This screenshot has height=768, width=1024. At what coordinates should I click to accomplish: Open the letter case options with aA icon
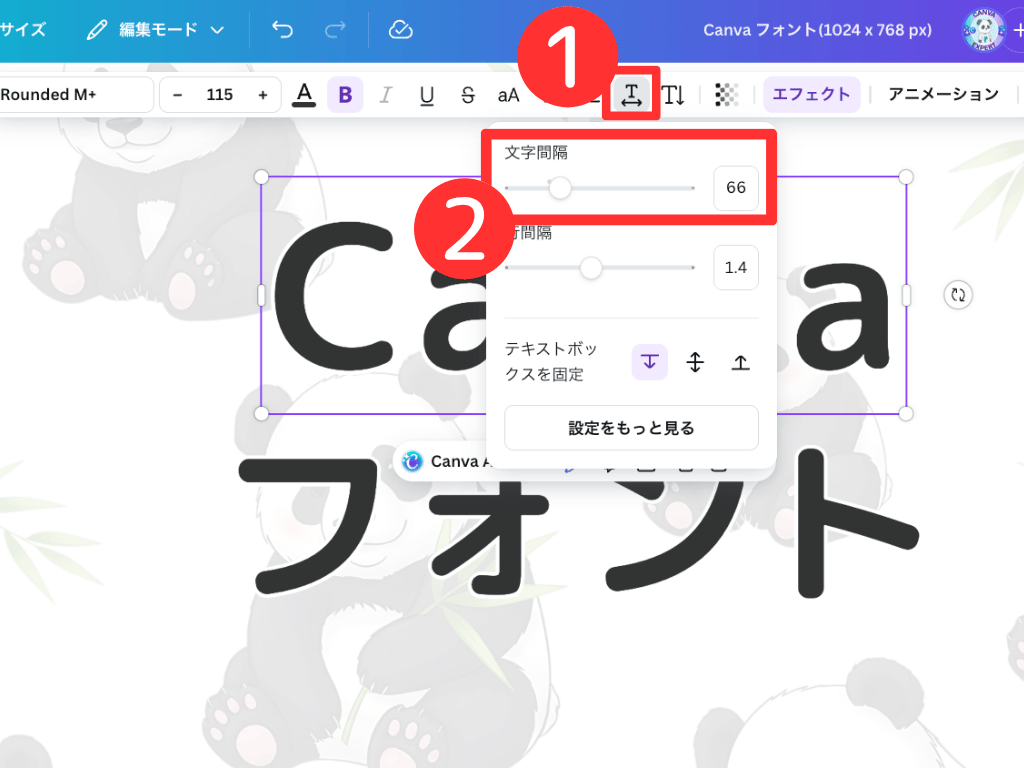507,94
